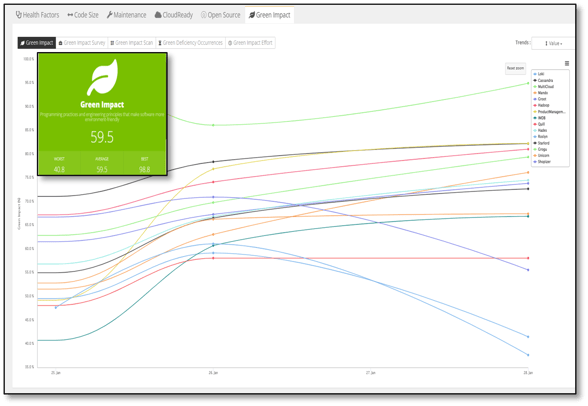The height and width of the screenshot is (406, 588).
Task: Open the Maintenance wrench tab
Action: click(126, 15)
